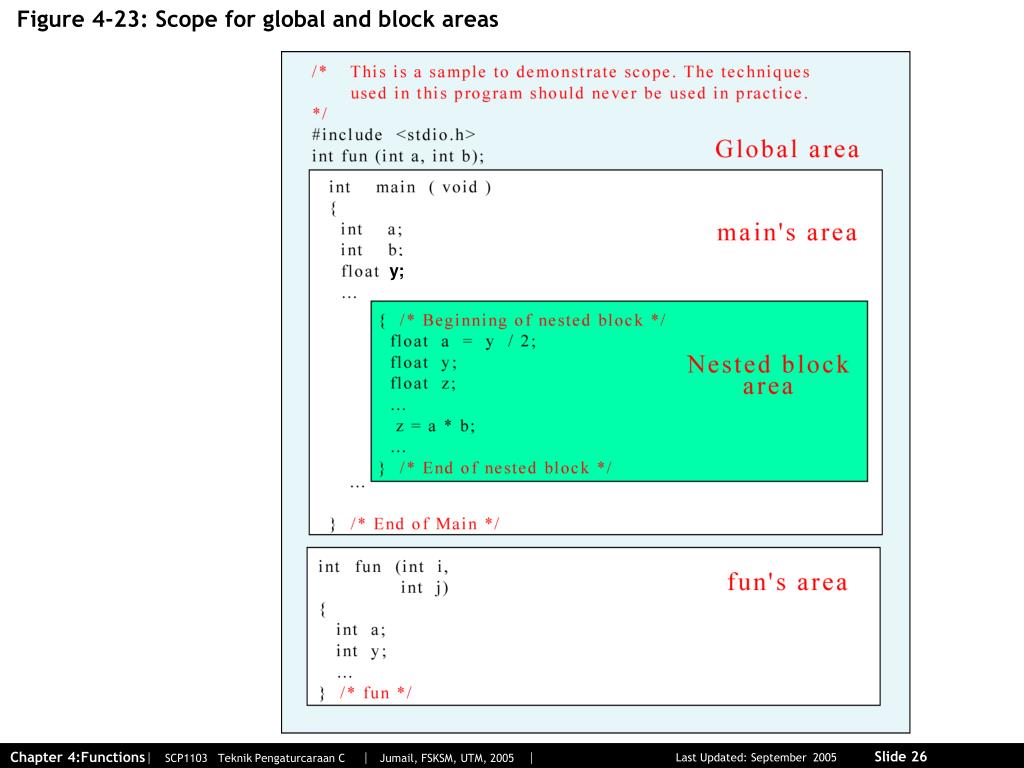
Task: Click the 'z = a * b;' statement
Action: click(x=435, y=426)
